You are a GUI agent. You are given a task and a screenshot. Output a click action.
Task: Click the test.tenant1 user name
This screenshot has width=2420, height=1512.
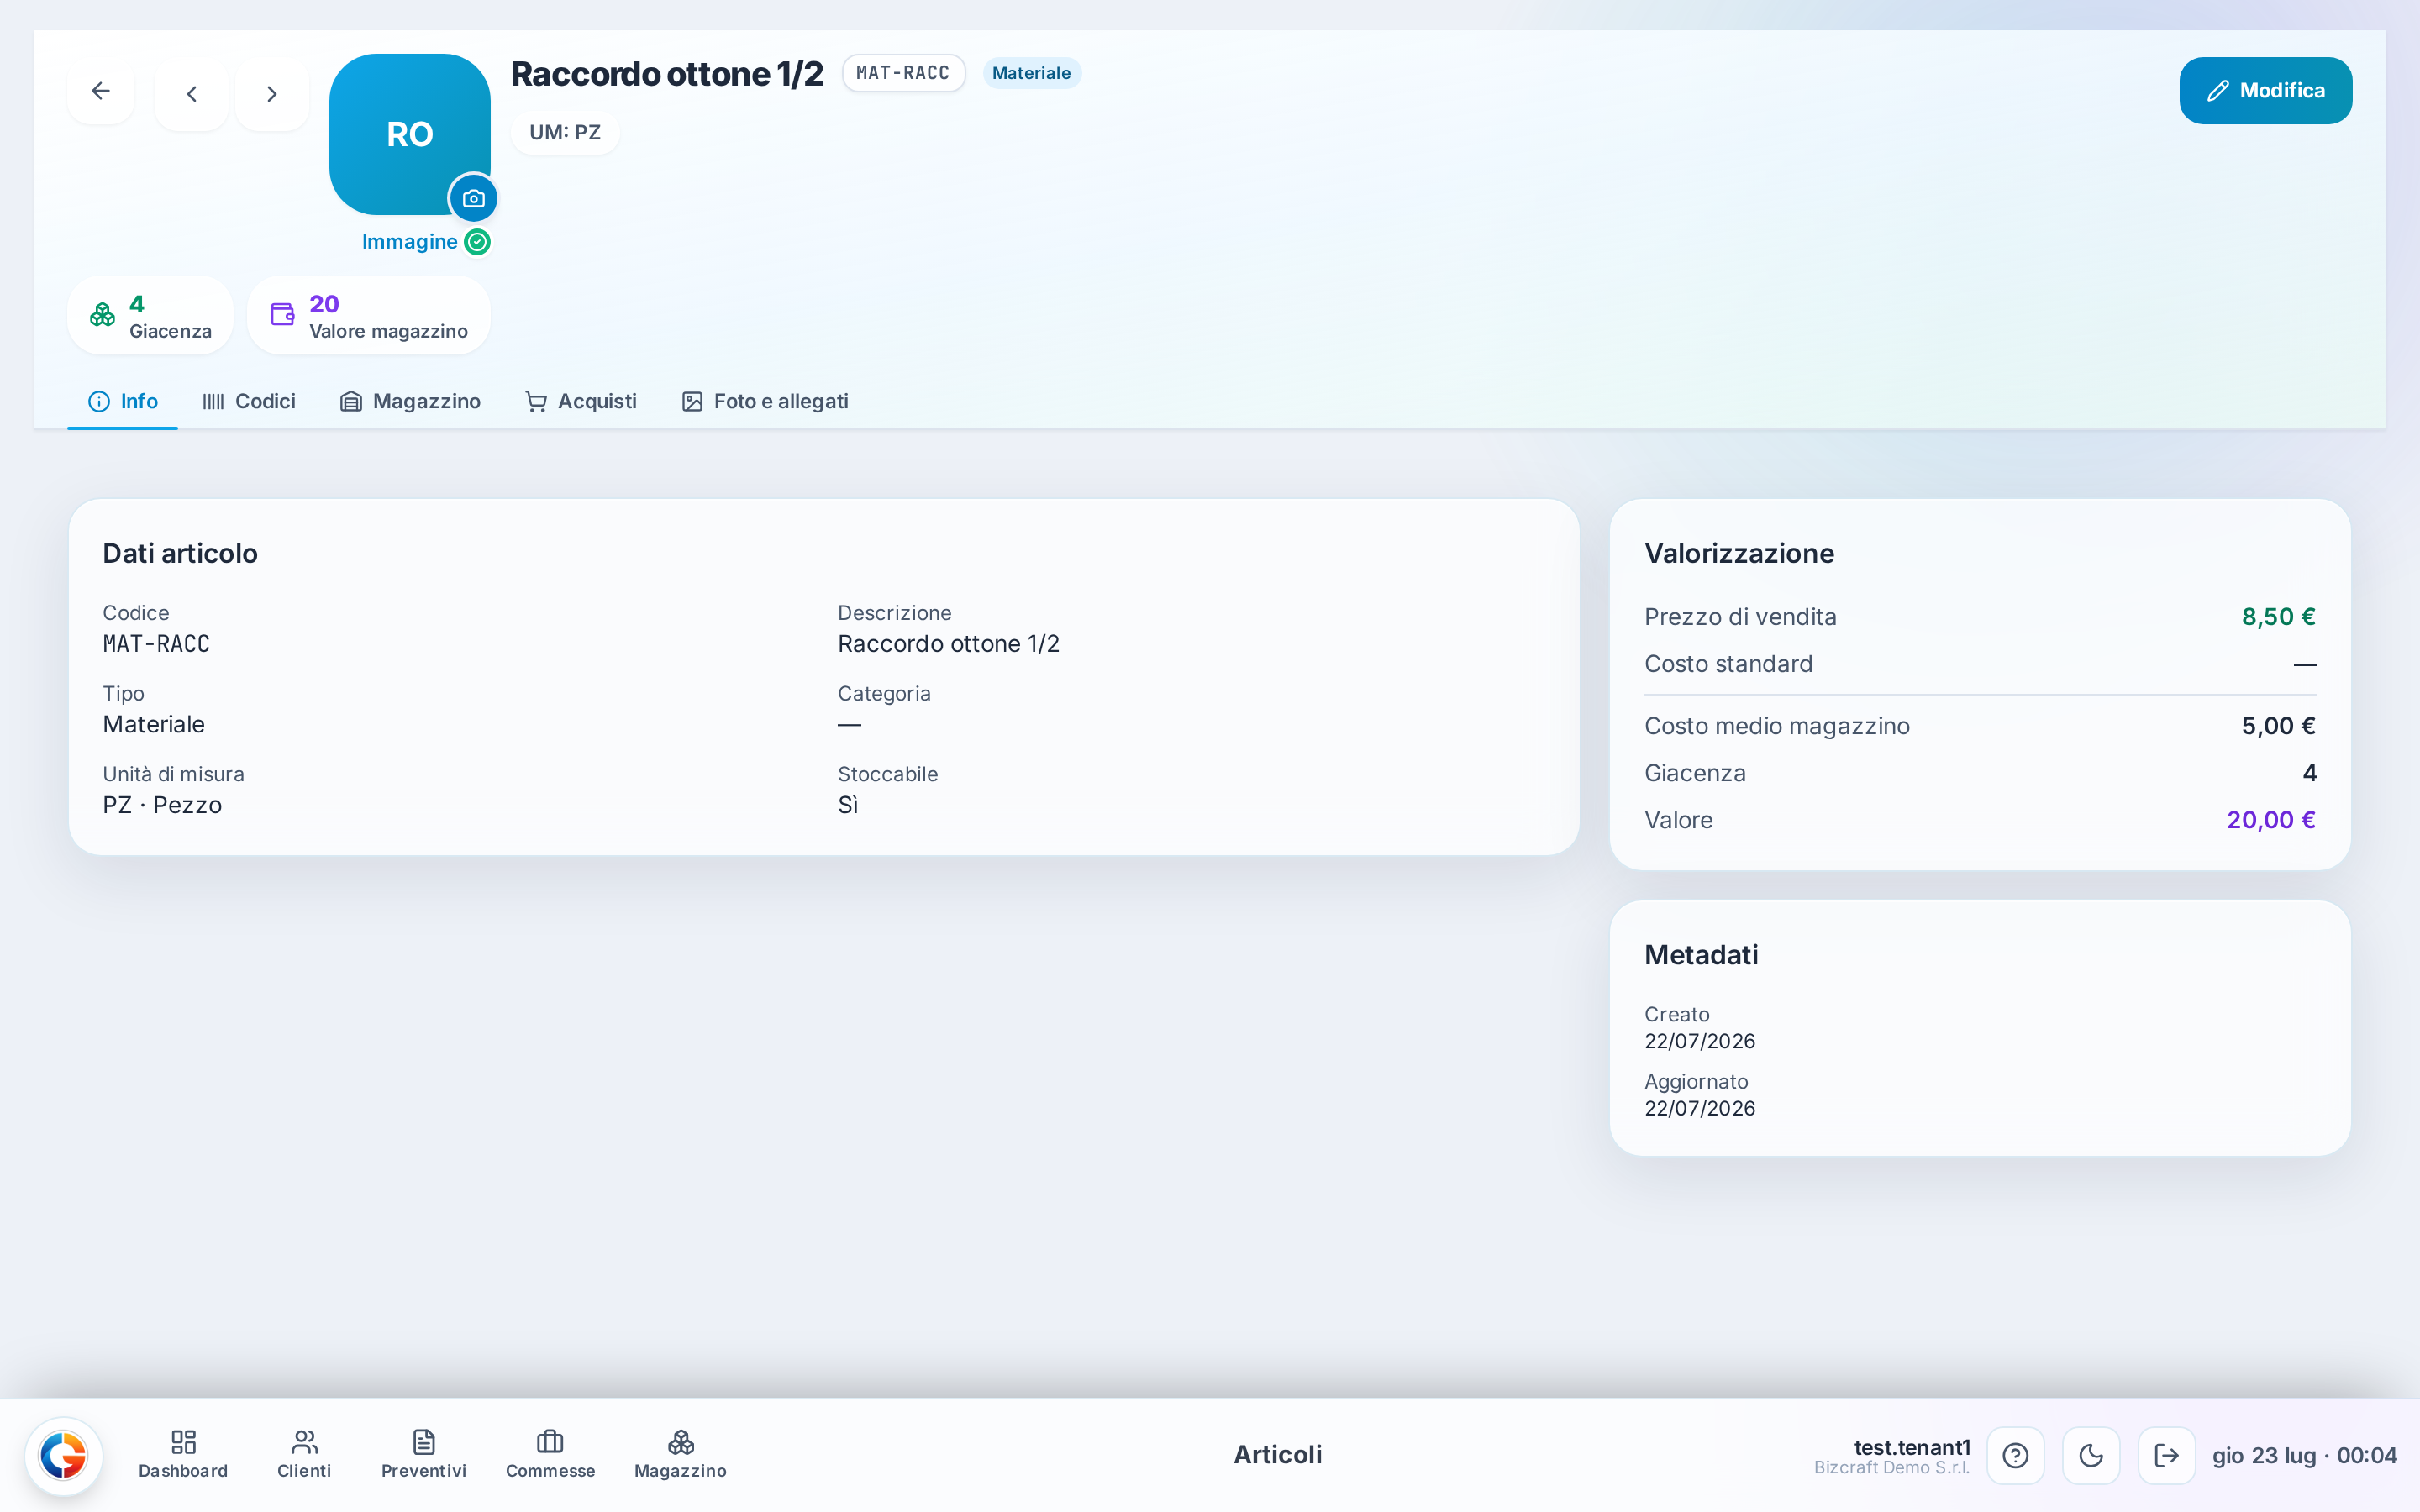1912,1447
